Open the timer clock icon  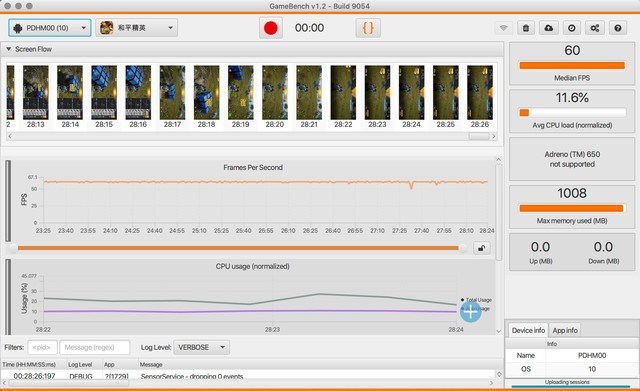[571, 28]
